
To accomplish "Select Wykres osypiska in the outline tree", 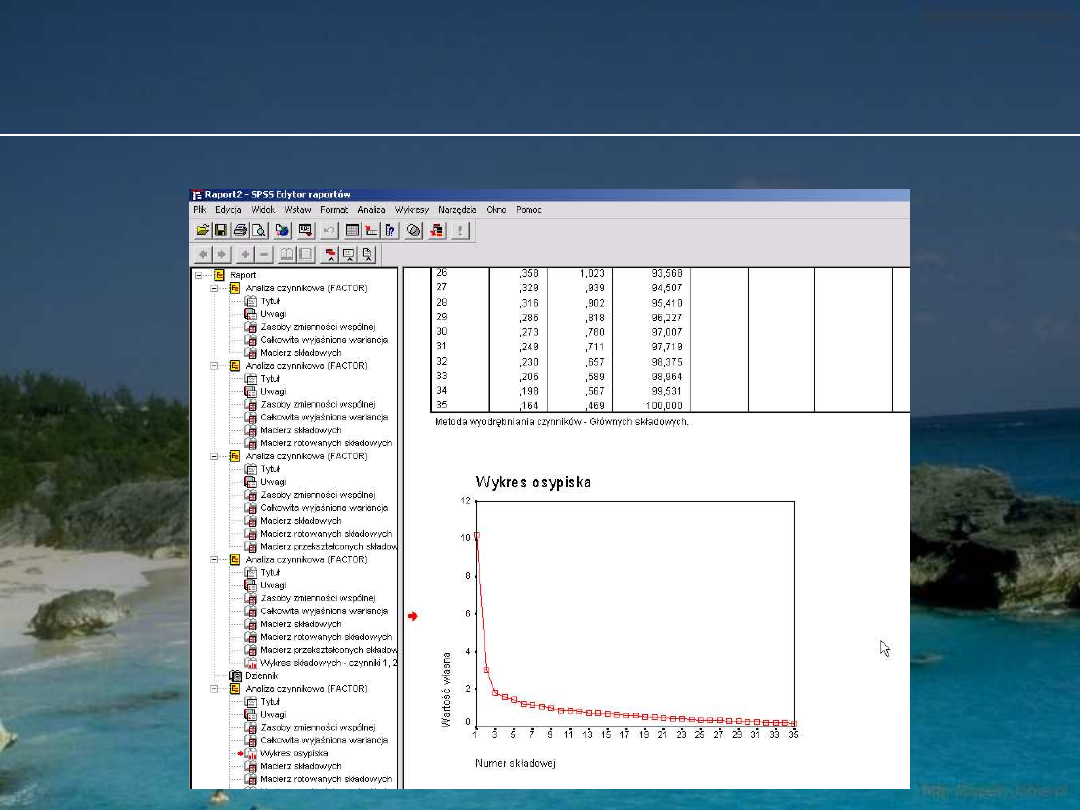I will click(x=293, y=753).
